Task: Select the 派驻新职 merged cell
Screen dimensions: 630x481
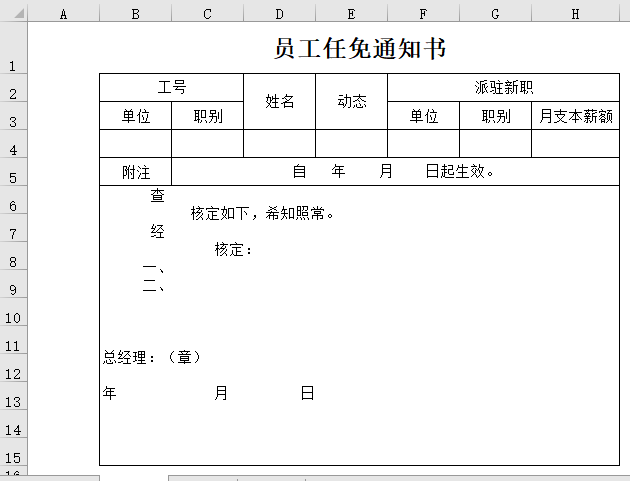Action: coord(503,88)
